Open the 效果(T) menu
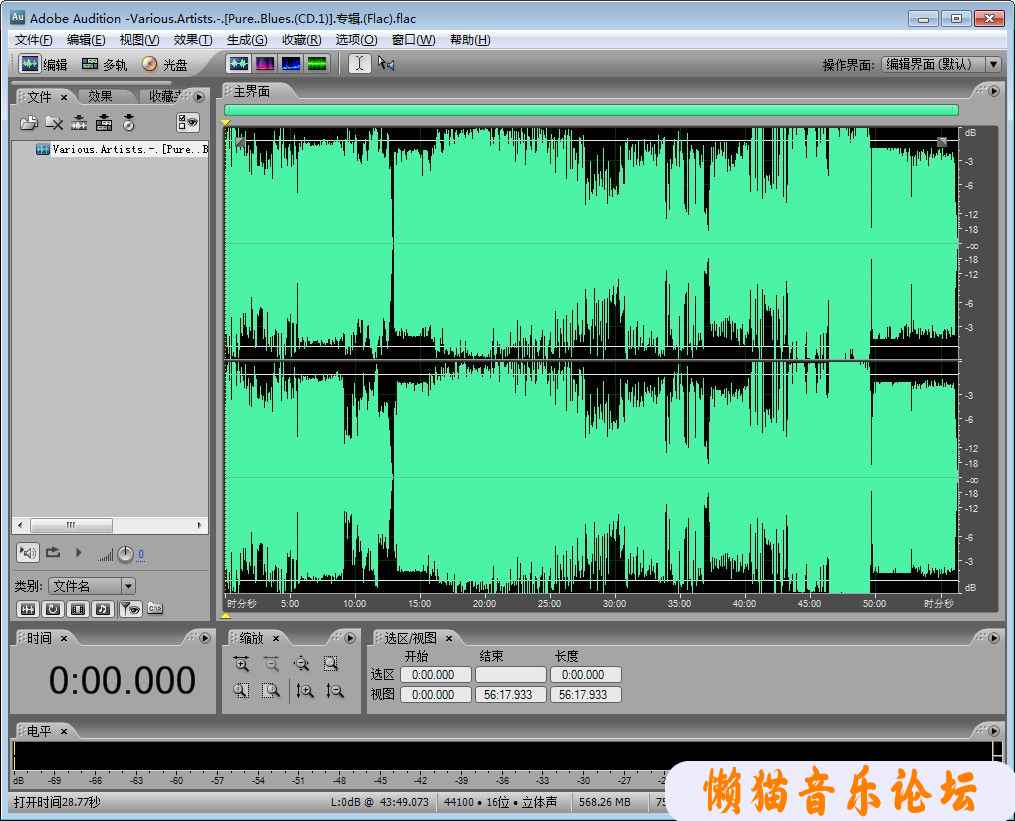This screenshot has height=821, width=1015. pyautogui.click(x=193, y=40)
